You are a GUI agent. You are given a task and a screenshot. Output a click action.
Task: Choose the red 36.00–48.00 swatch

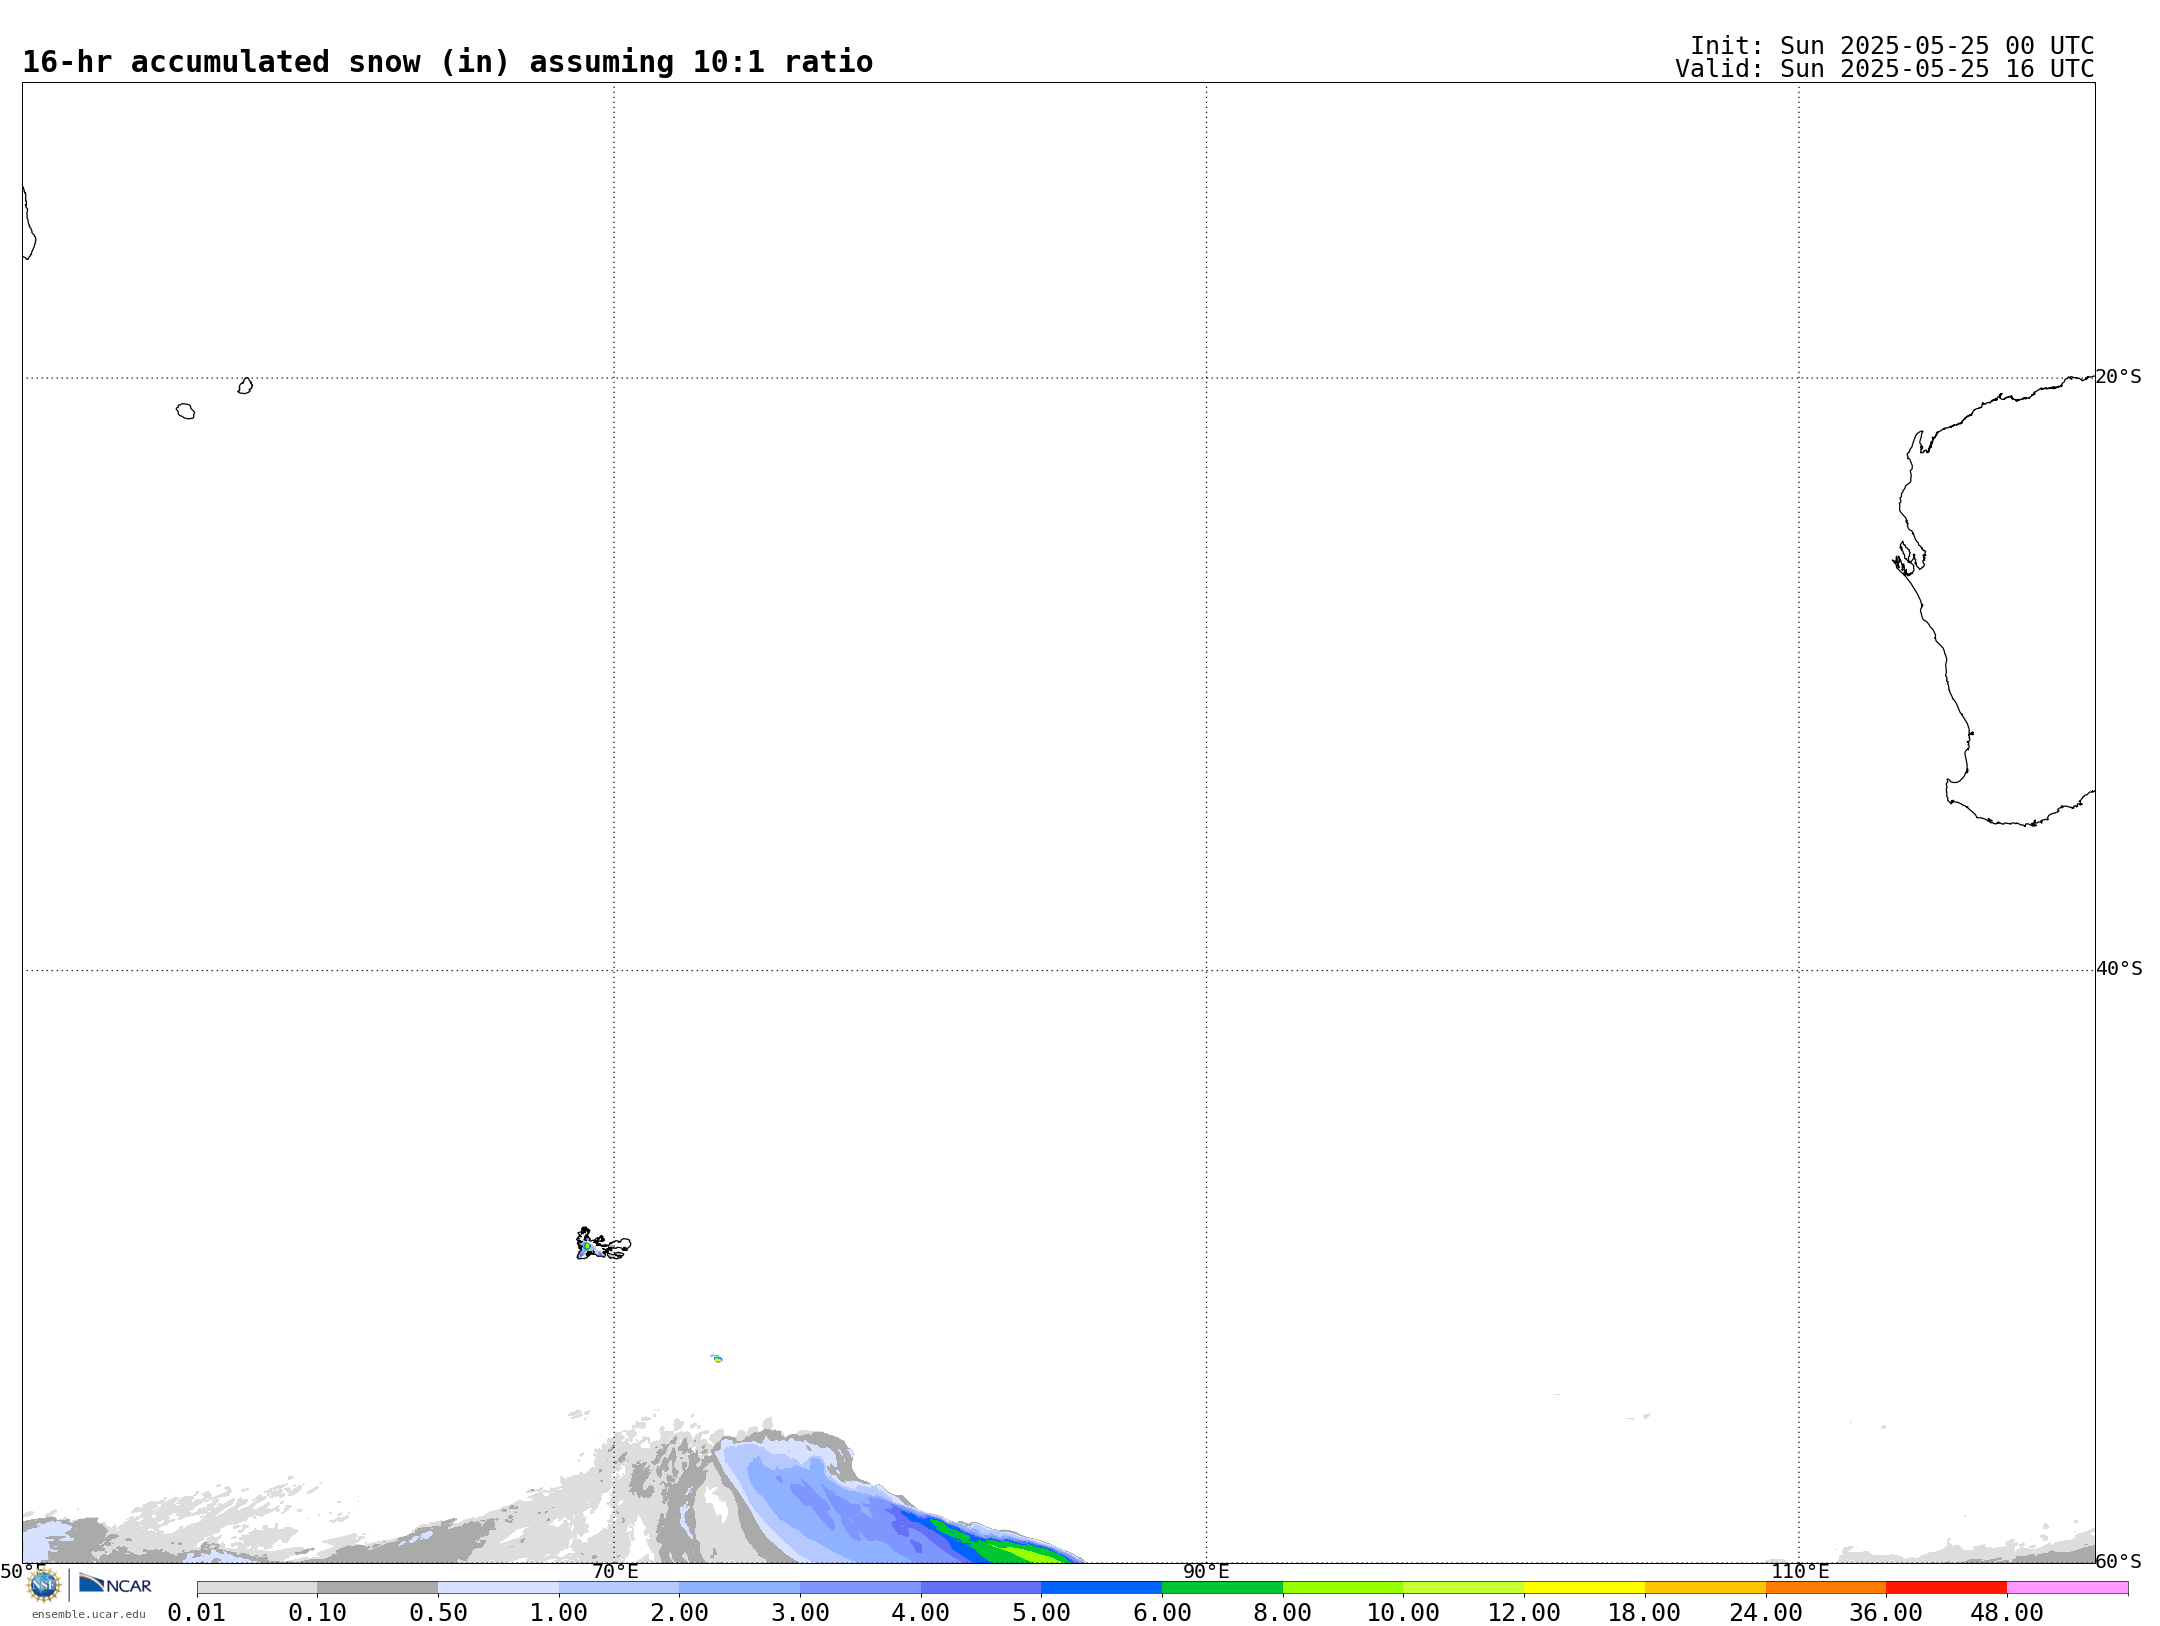coord(1946,1588)
